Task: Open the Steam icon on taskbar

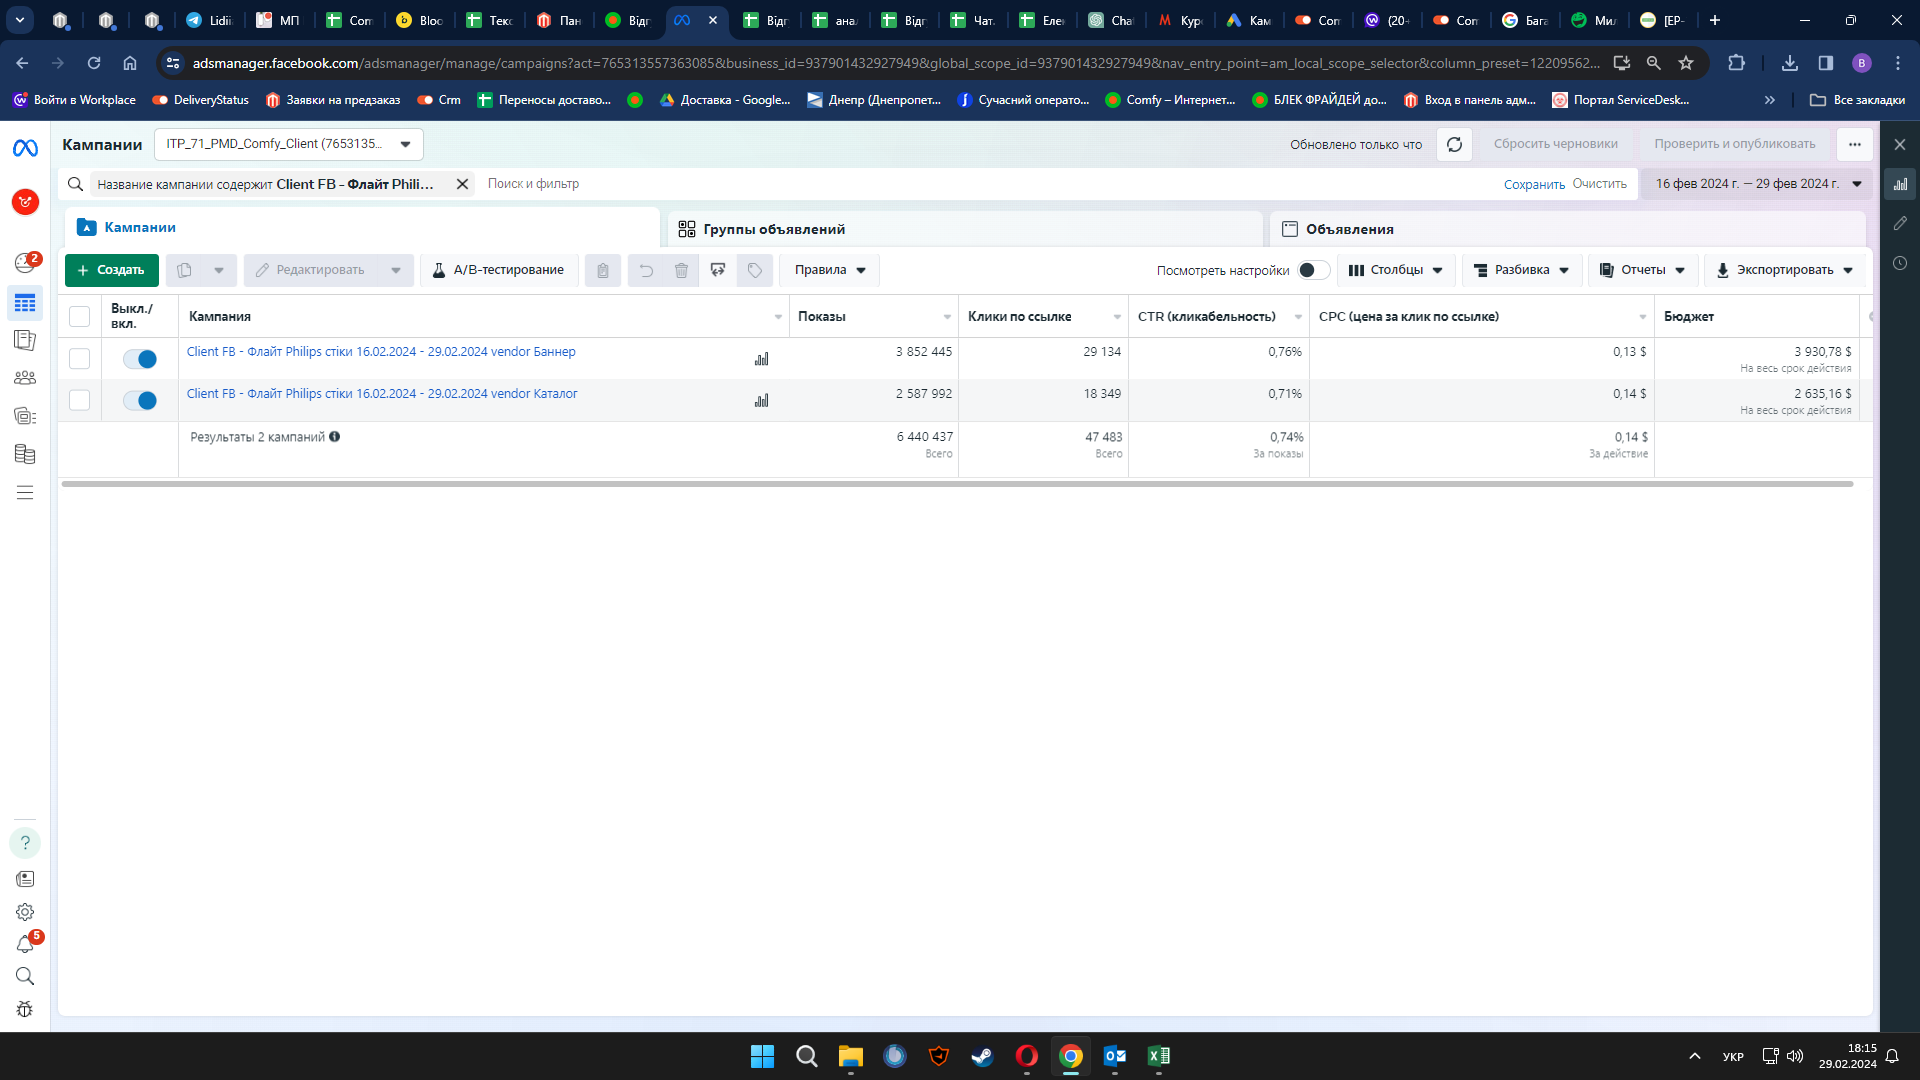Action: pyautogui.click(x=982, y=1056)
